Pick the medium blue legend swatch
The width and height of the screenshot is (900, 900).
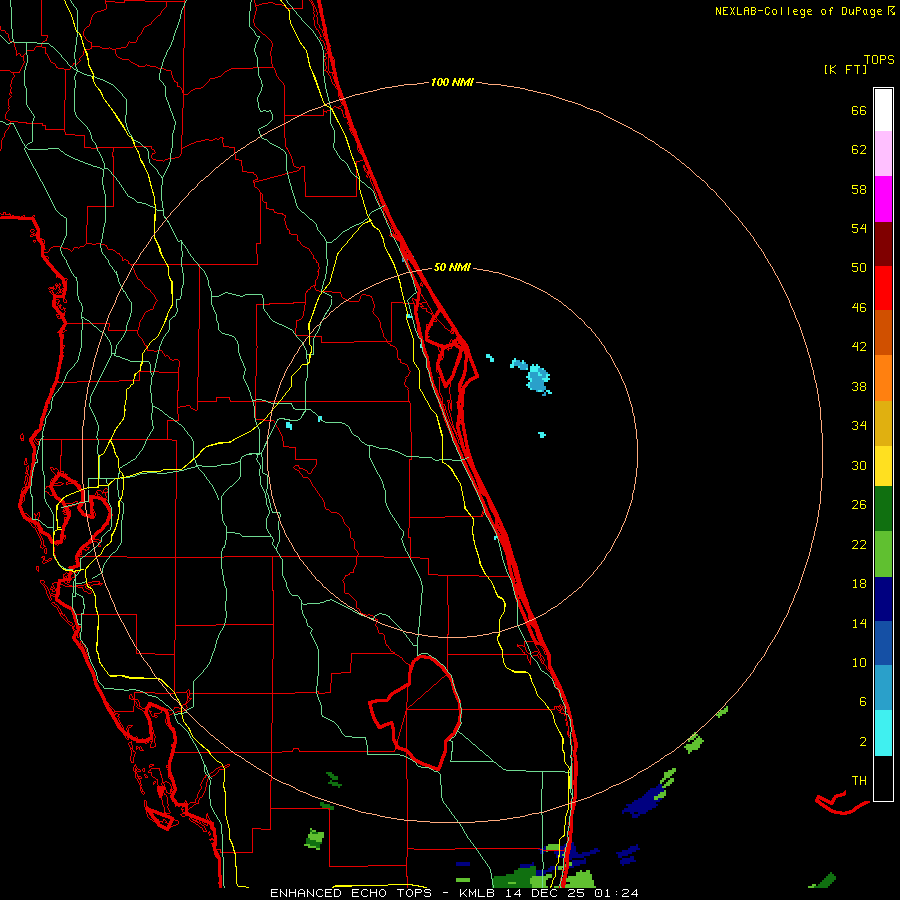coord(883,643)
